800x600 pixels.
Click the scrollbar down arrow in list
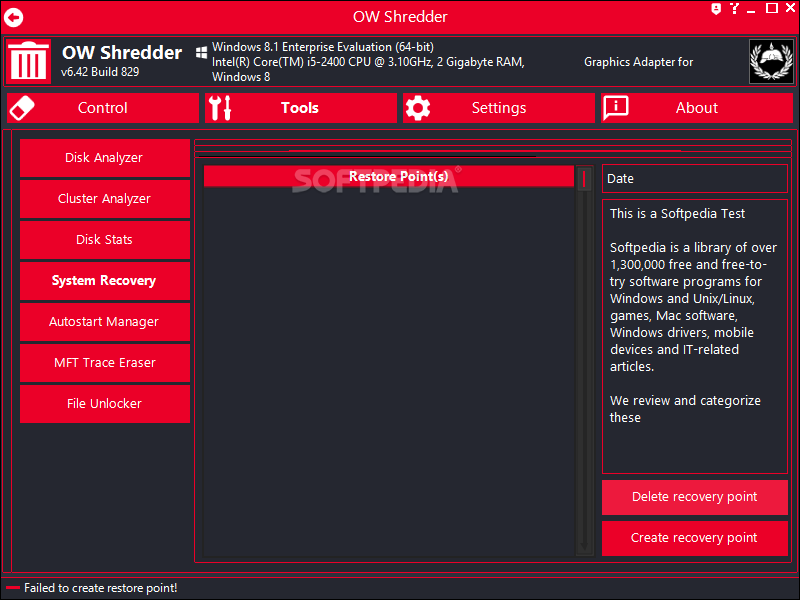tap(584, 547)
